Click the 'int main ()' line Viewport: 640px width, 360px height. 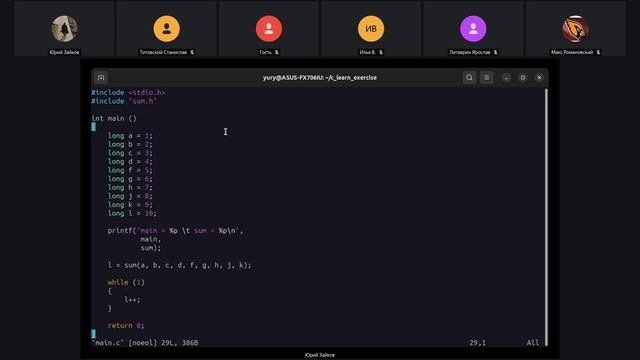point(114,118)
